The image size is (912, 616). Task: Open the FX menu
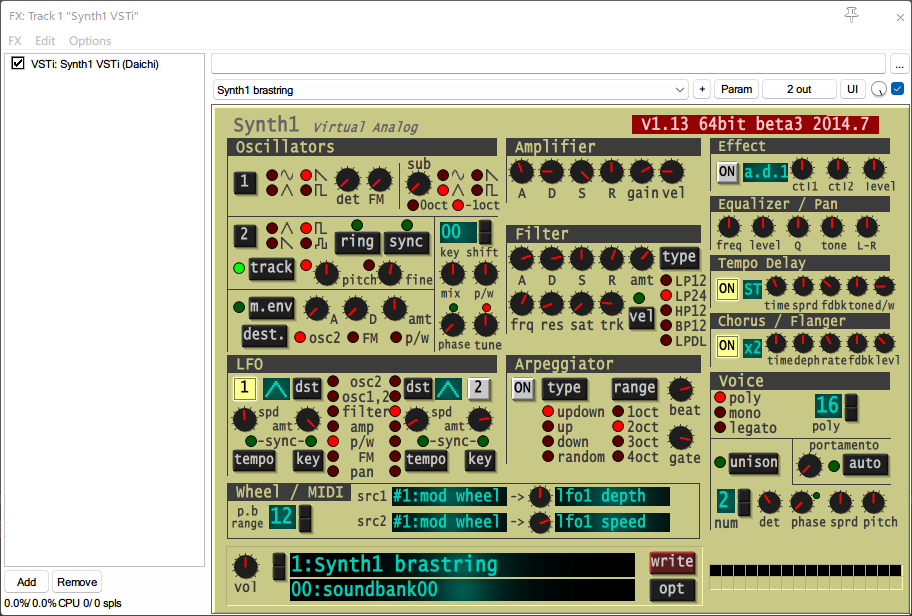coord(15,41)
